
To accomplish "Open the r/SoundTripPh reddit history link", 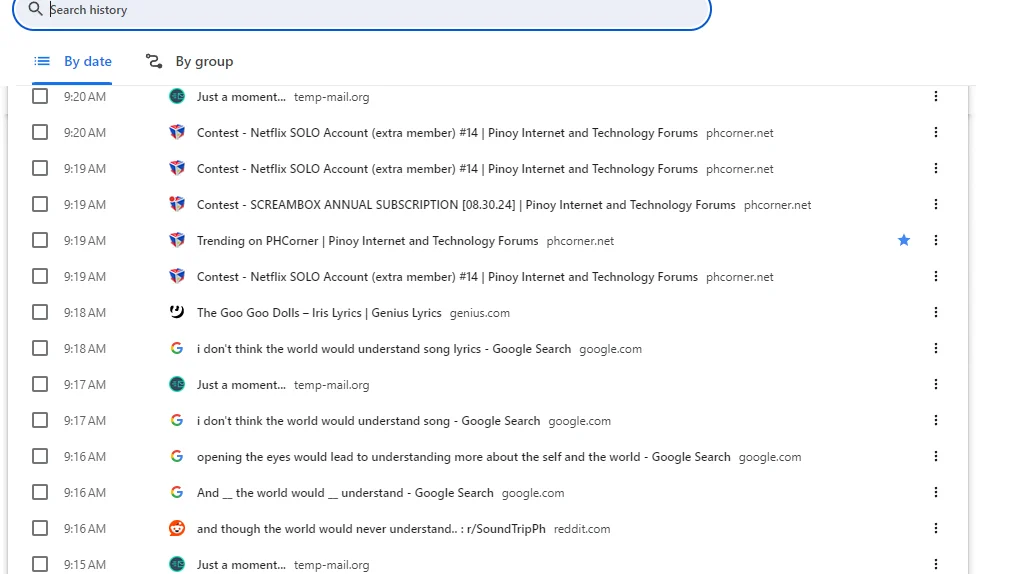I will point(371,529).
